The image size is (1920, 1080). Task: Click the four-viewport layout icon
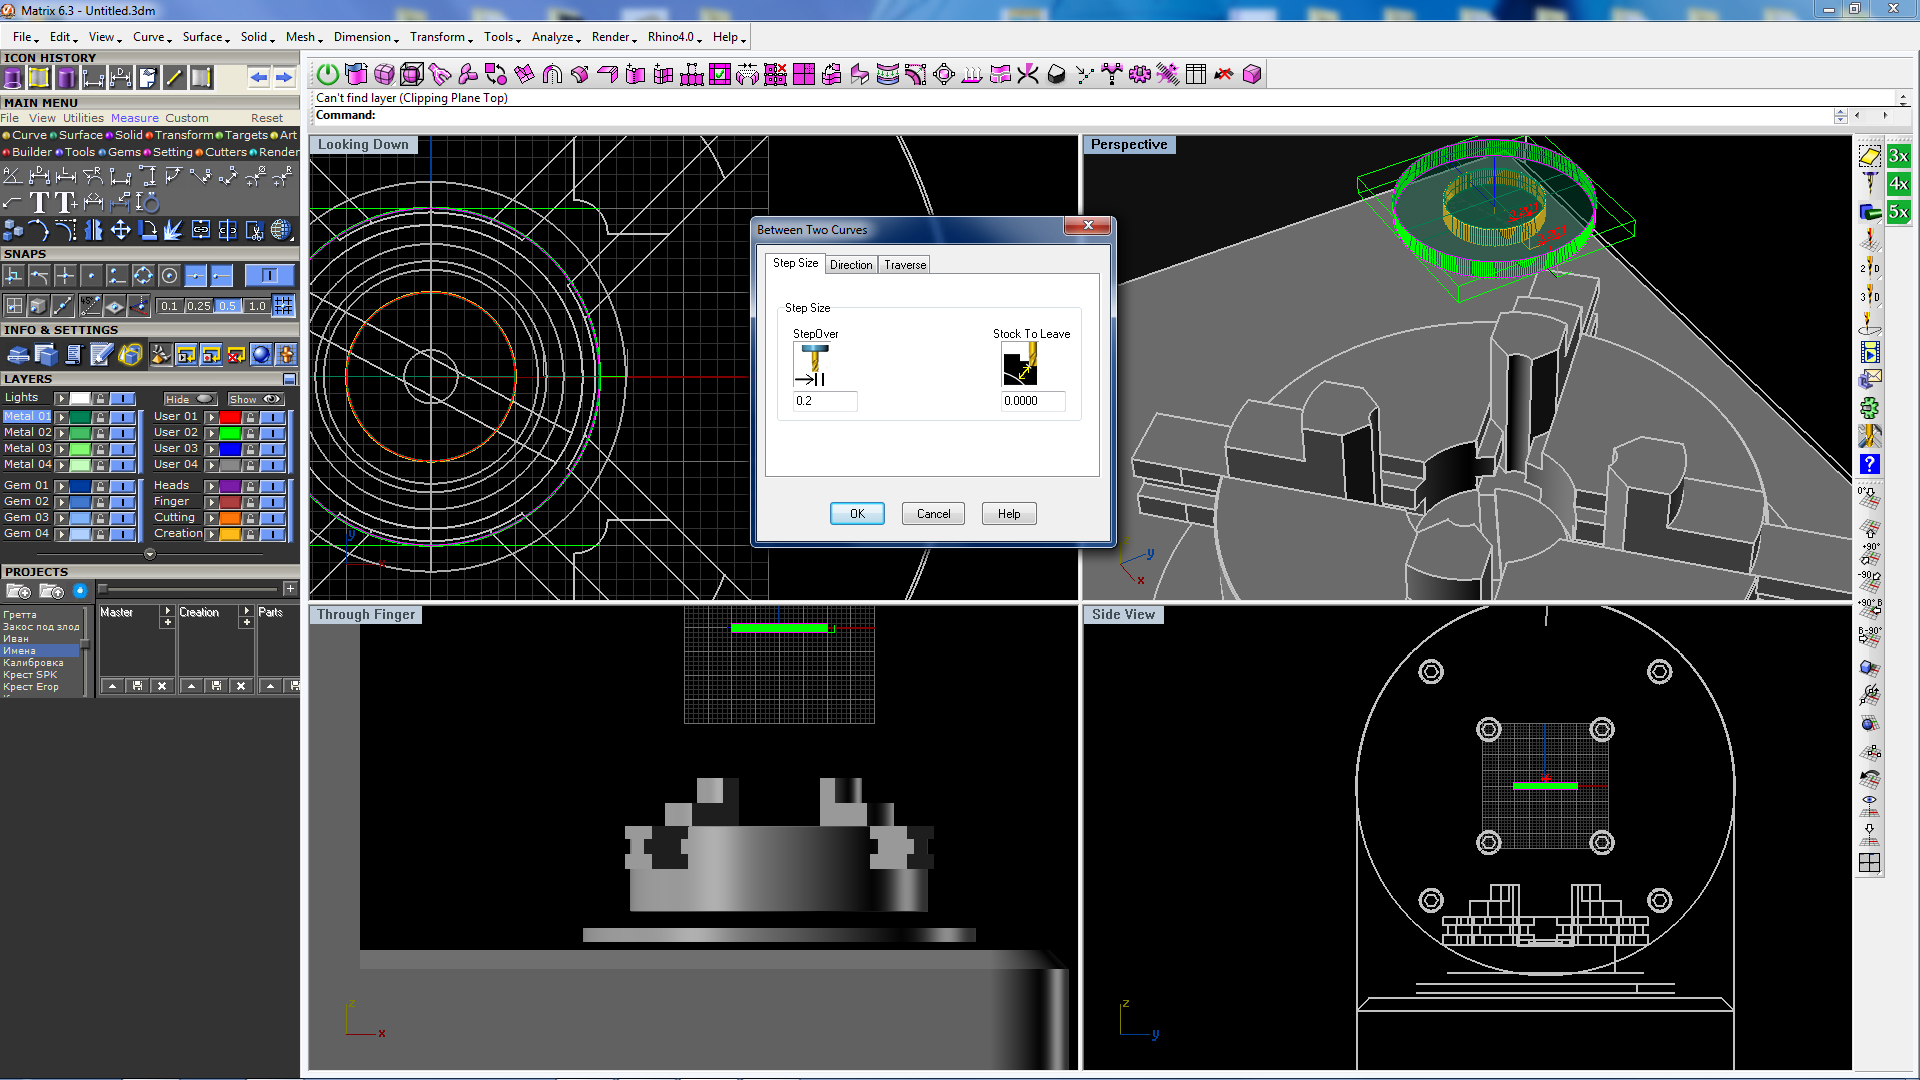[x=1869, y=863]
